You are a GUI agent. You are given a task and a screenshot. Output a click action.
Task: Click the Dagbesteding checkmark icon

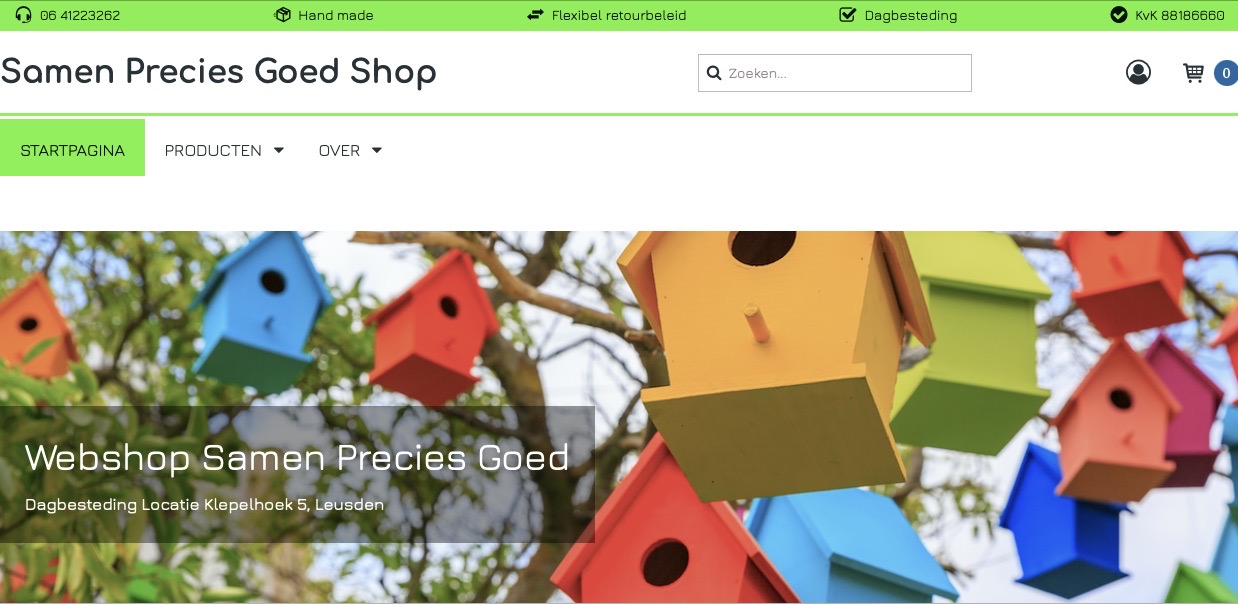click(x=848, y=15)
